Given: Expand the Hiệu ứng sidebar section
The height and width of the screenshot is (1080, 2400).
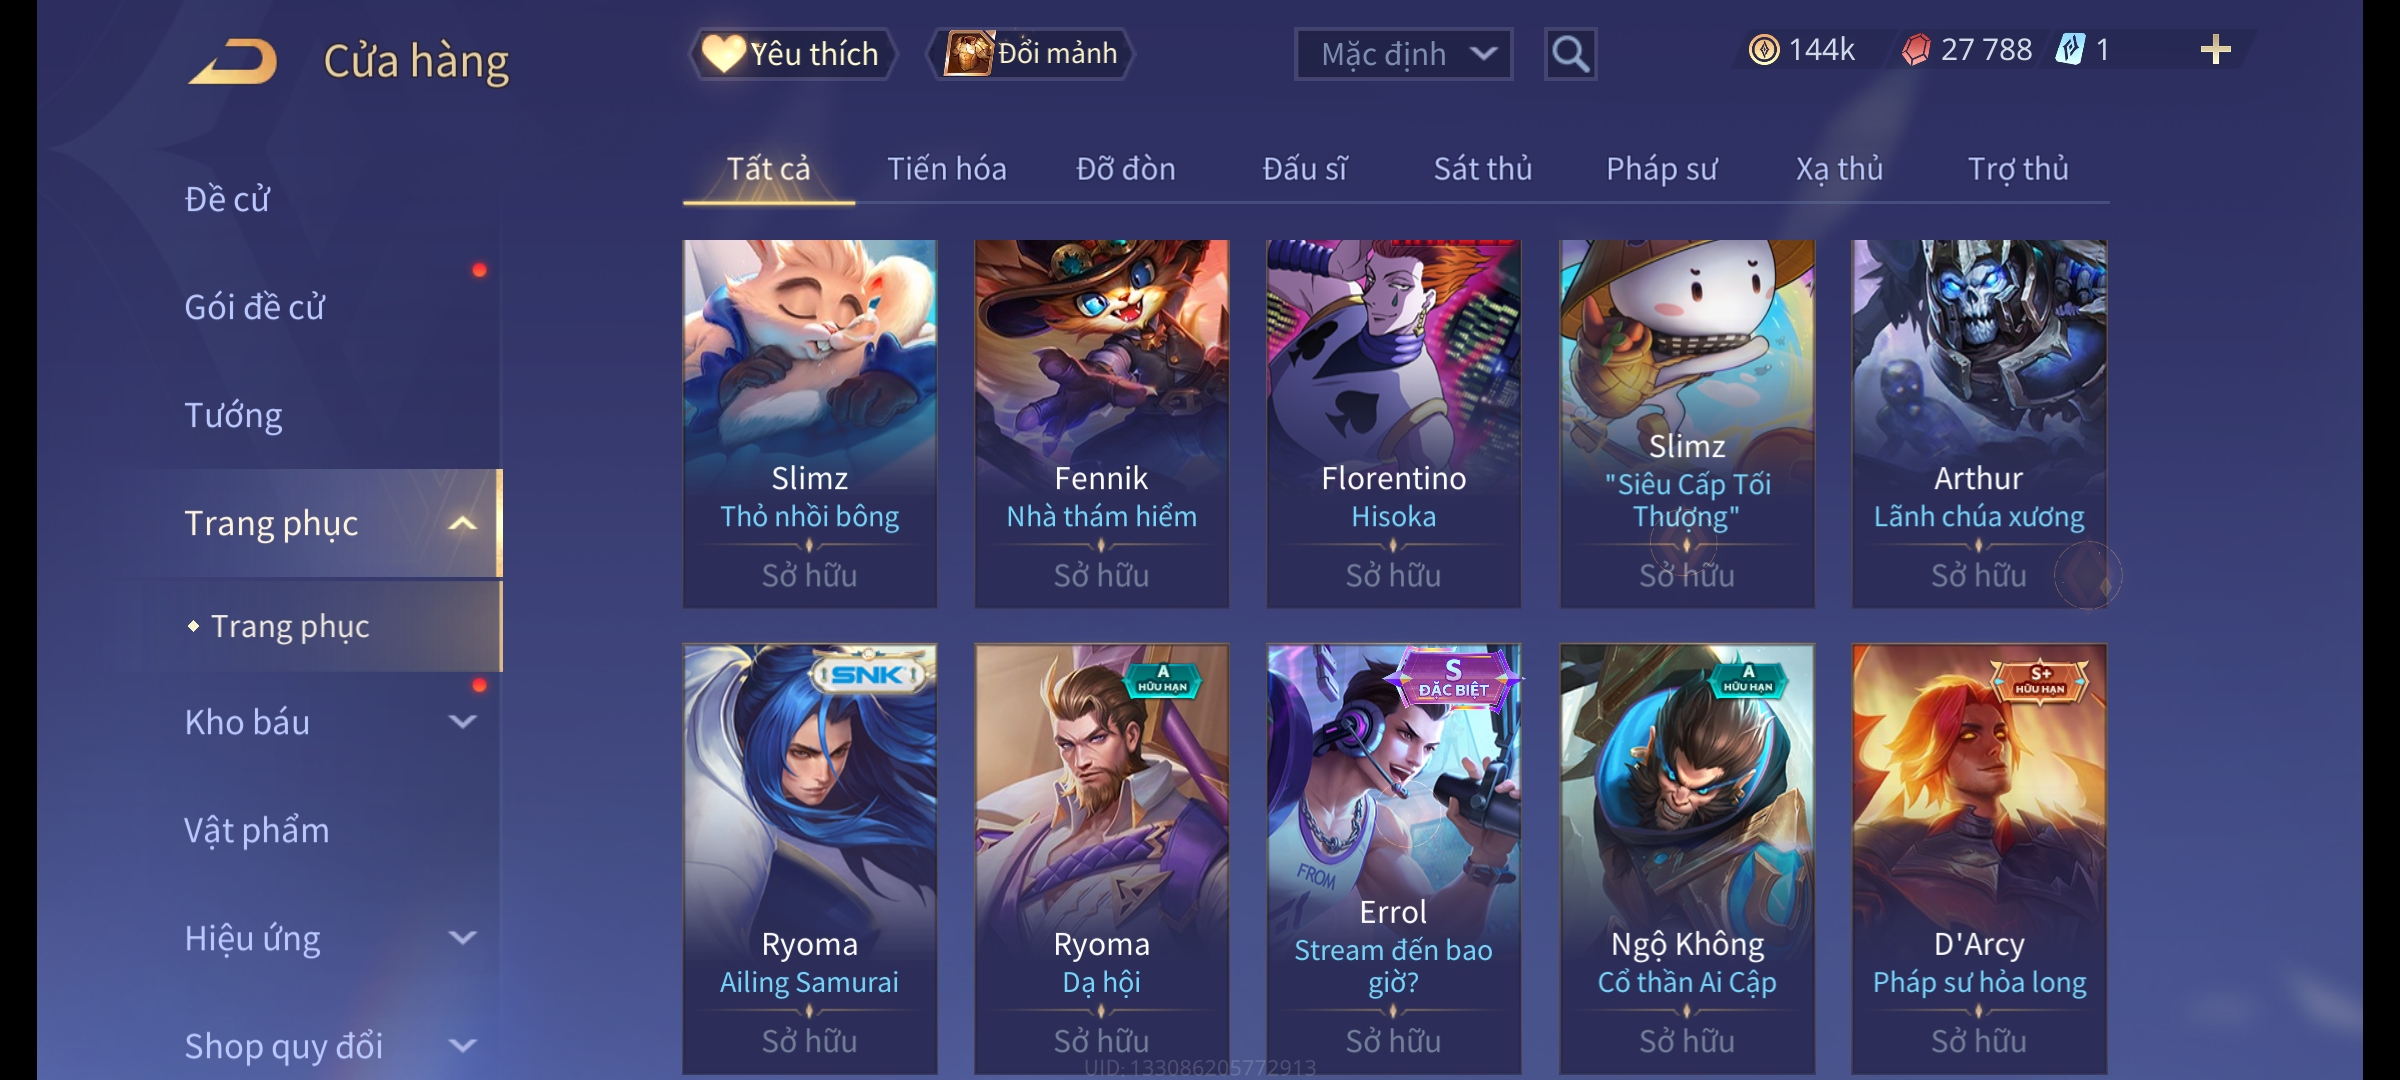Looking at the screenshot, I should coord(462,938).
